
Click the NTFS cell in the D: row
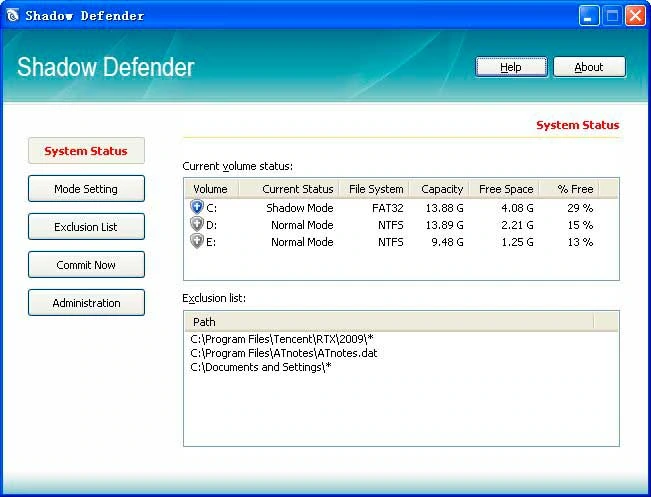(x=390, y=225)
